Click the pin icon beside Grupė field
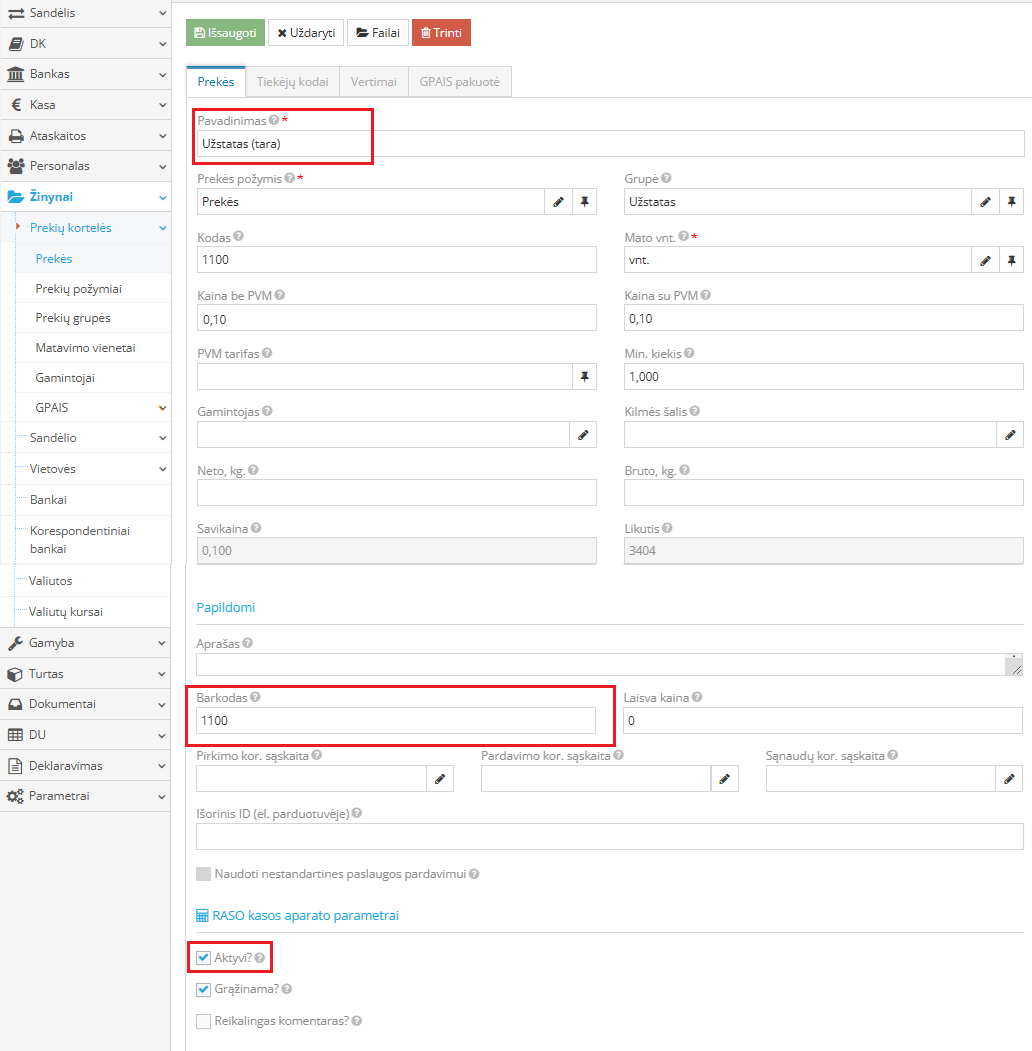Viewport: 1032px width, 1051px height. (1011, 202)
